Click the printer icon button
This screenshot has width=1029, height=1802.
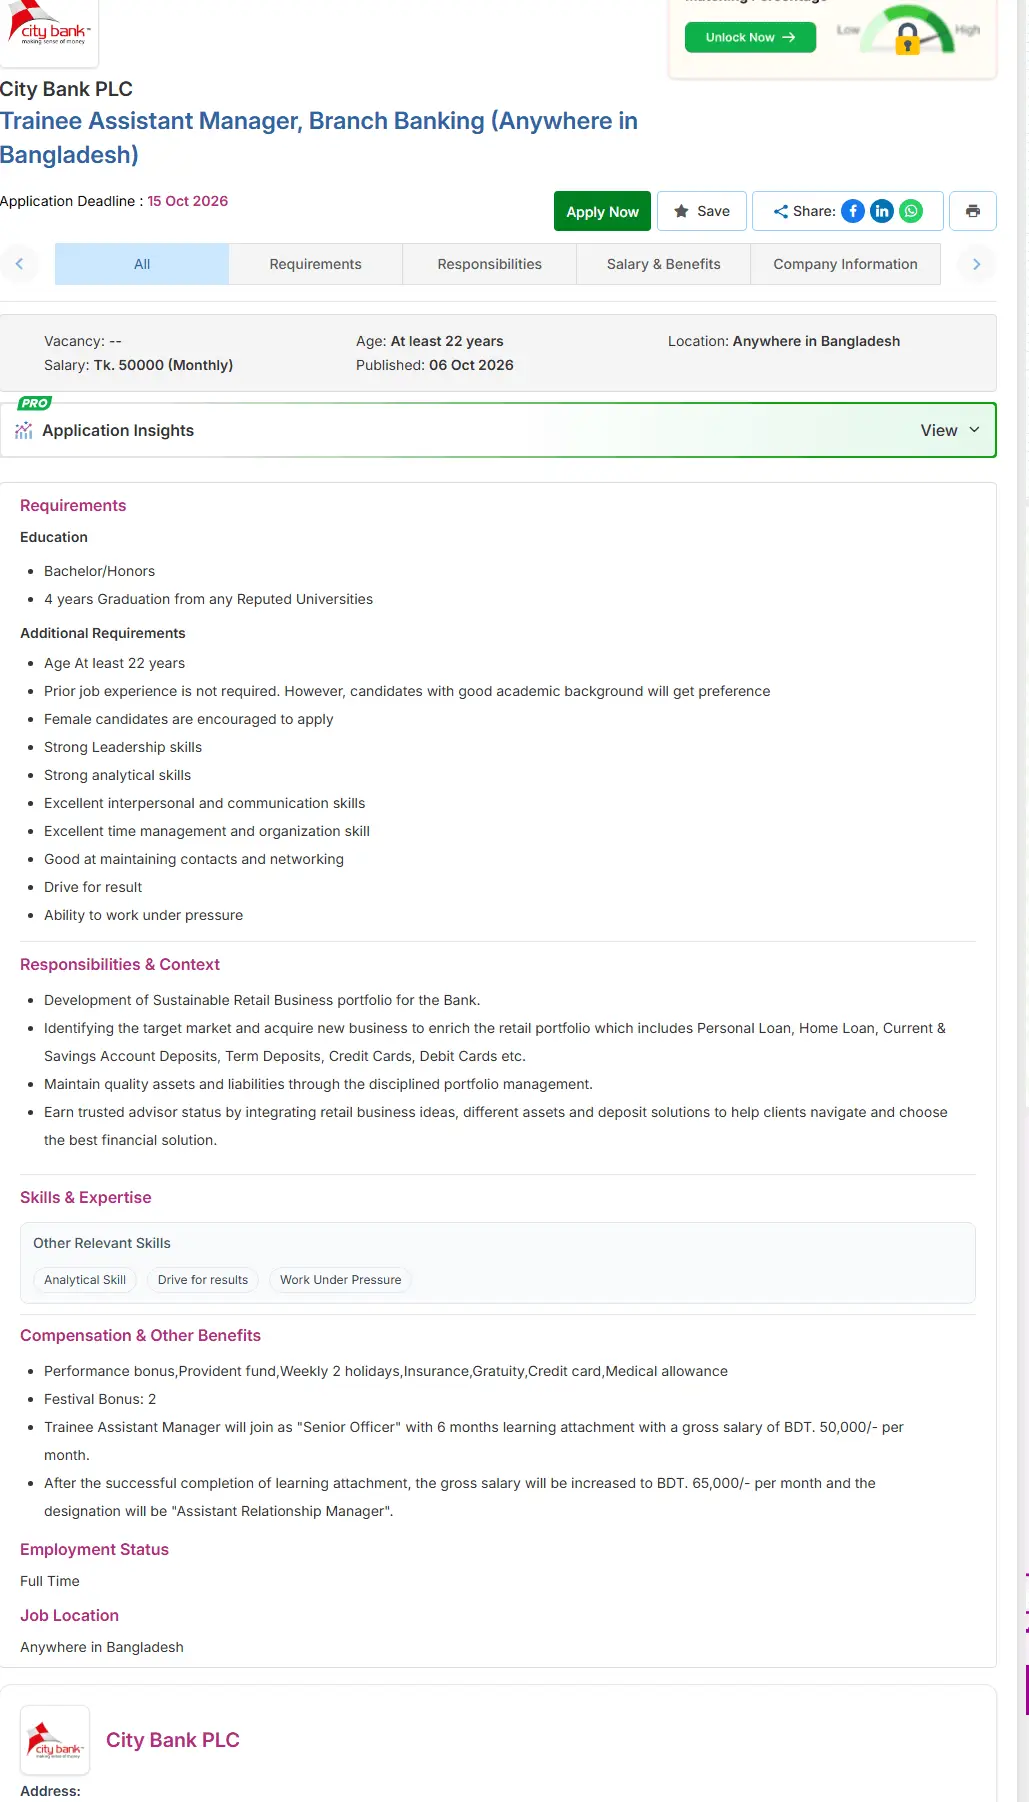click(x=973, y=211)
